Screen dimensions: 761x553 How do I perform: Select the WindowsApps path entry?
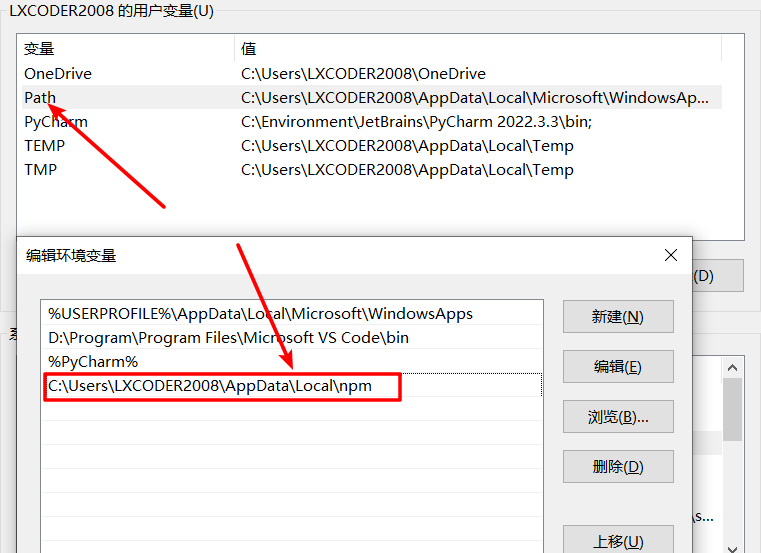point(260,314)
